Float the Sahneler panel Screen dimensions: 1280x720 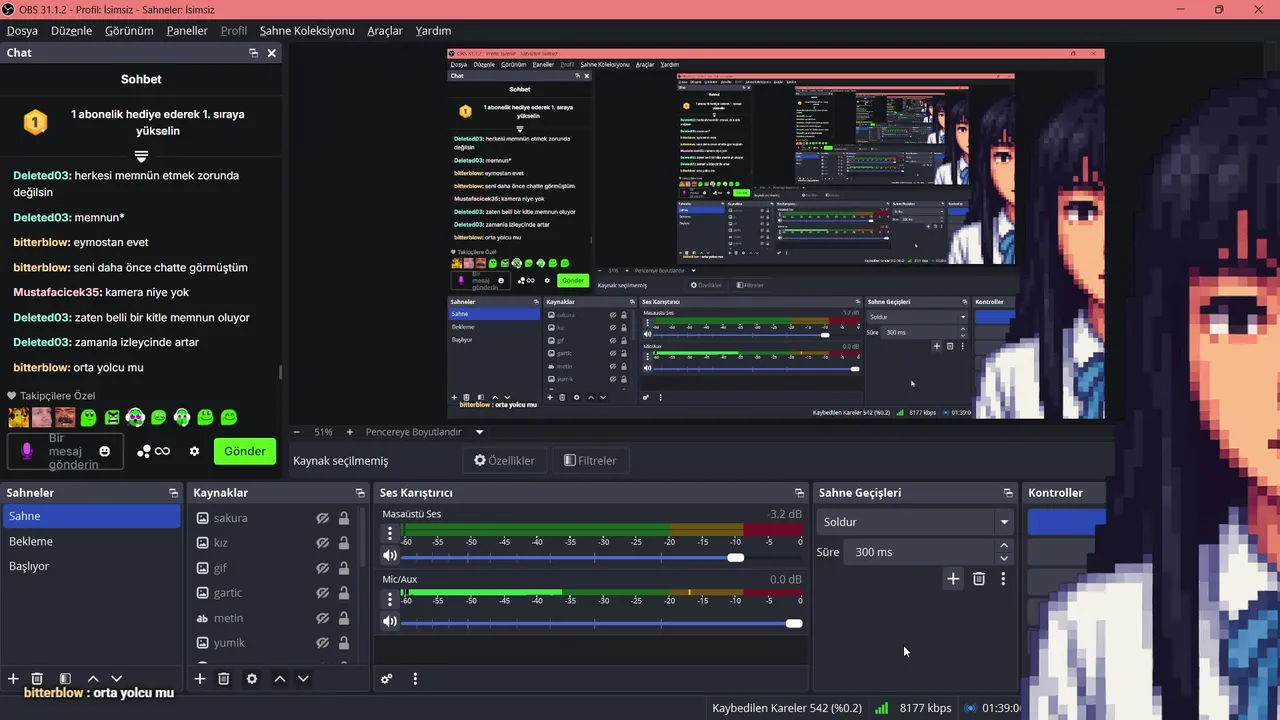(x=173, y=493)
